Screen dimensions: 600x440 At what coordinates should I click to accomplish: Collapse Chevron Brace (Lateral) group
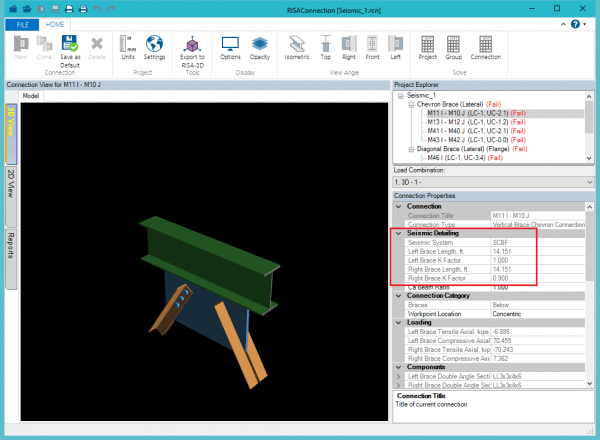[x=411, y=104]
